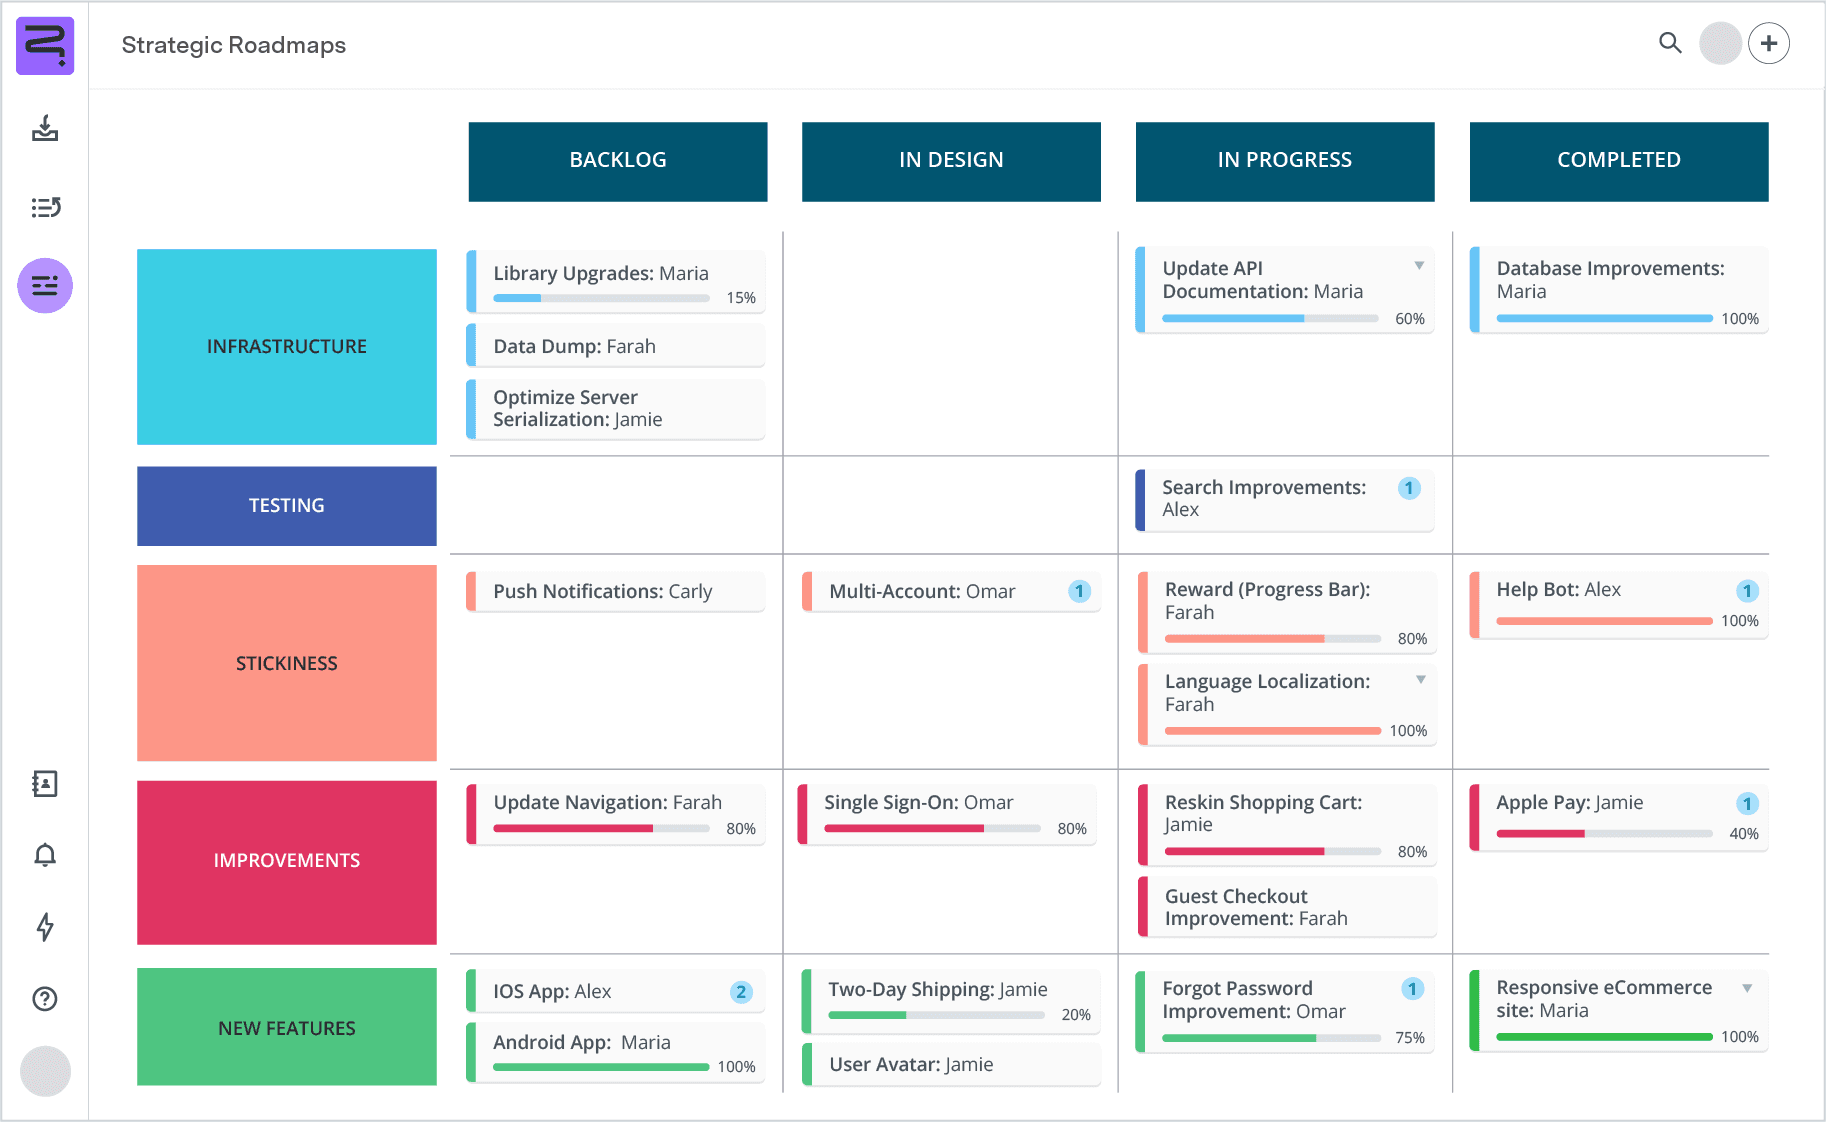This screenshot has height=1122, width=1826.
Task: Open help via the question mark icon
Action: tap(45, 999)
